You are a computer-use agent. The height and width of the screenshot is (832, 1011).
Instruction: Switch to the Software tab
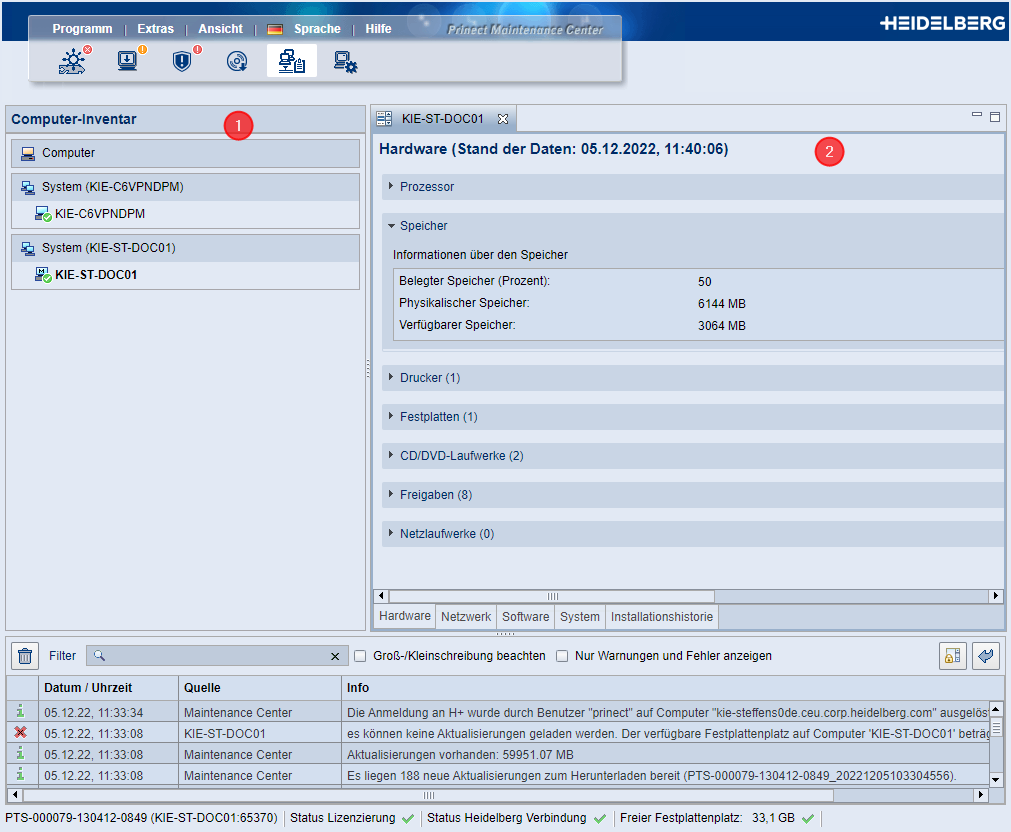525,617
